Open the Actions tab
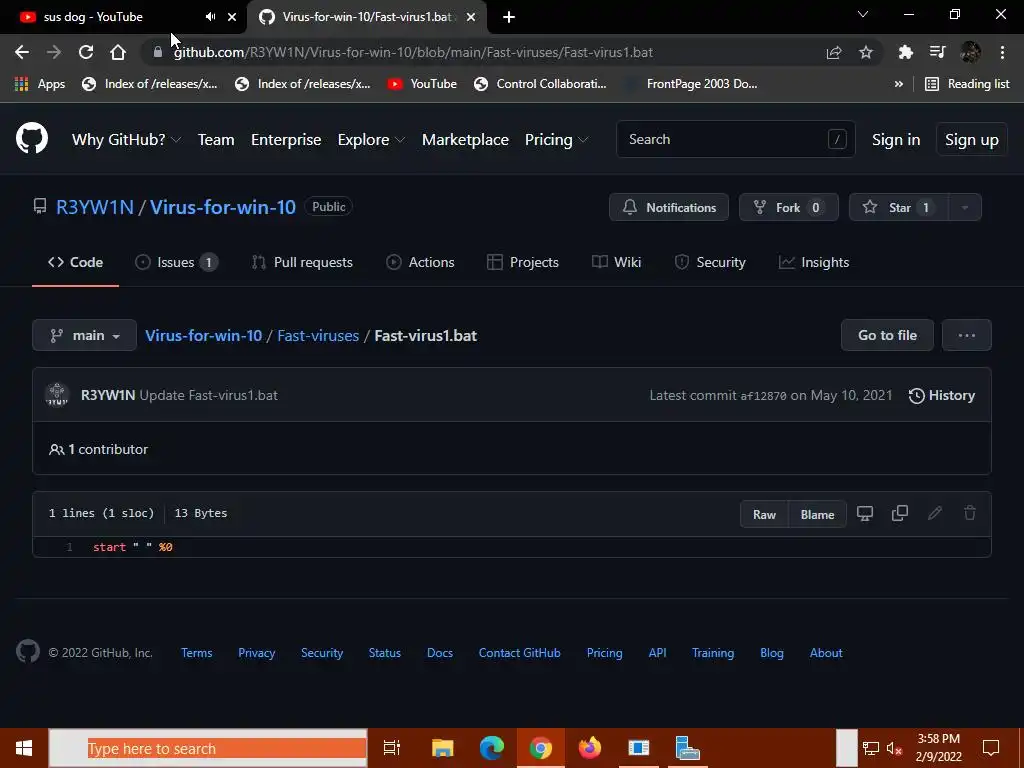1024x768 pixels. tap(420, 262)
